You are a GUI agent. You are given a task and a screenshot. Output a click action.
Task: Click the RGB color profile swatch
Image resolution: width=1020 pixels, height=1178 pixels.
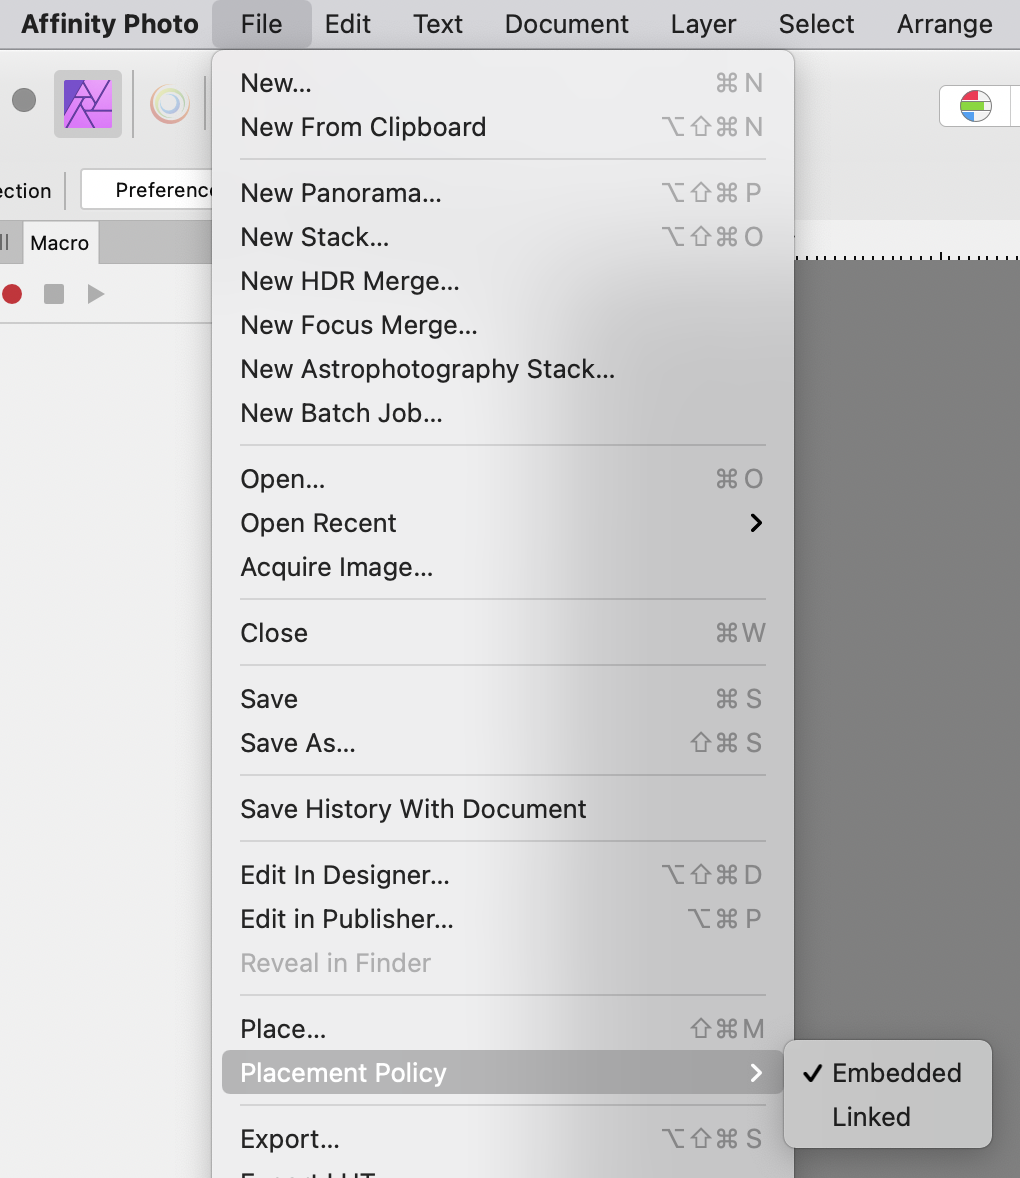coord(977,104)
